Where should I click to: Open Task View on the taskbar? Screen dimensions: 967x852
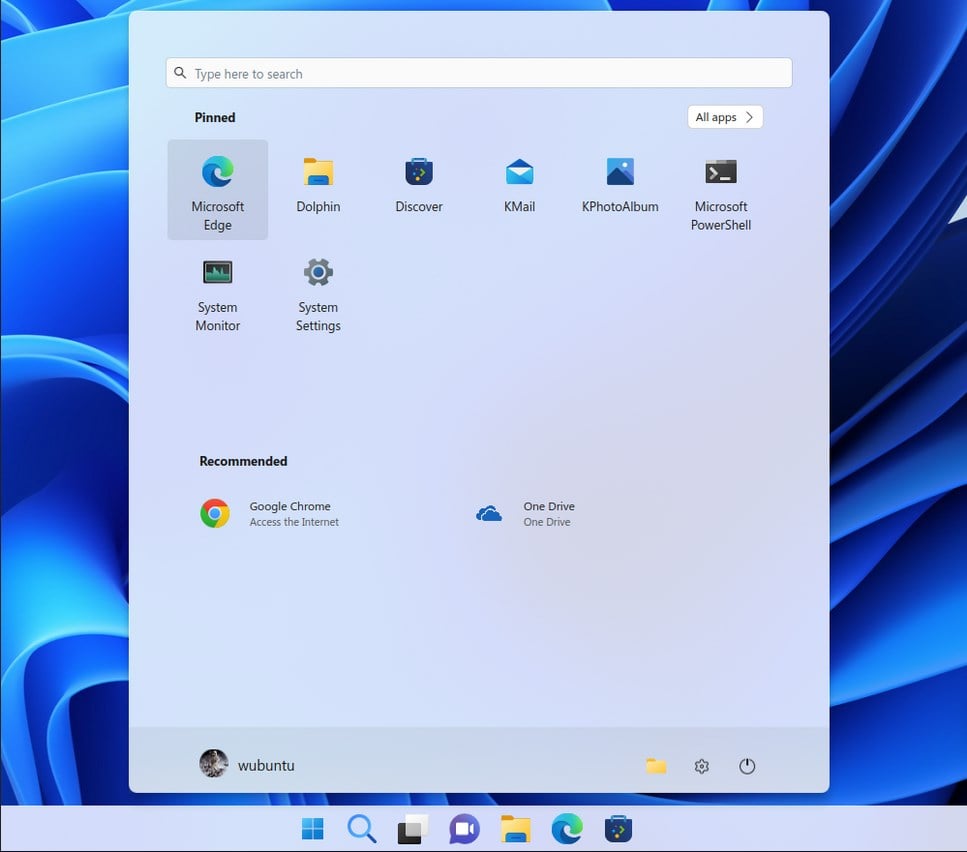413,829
